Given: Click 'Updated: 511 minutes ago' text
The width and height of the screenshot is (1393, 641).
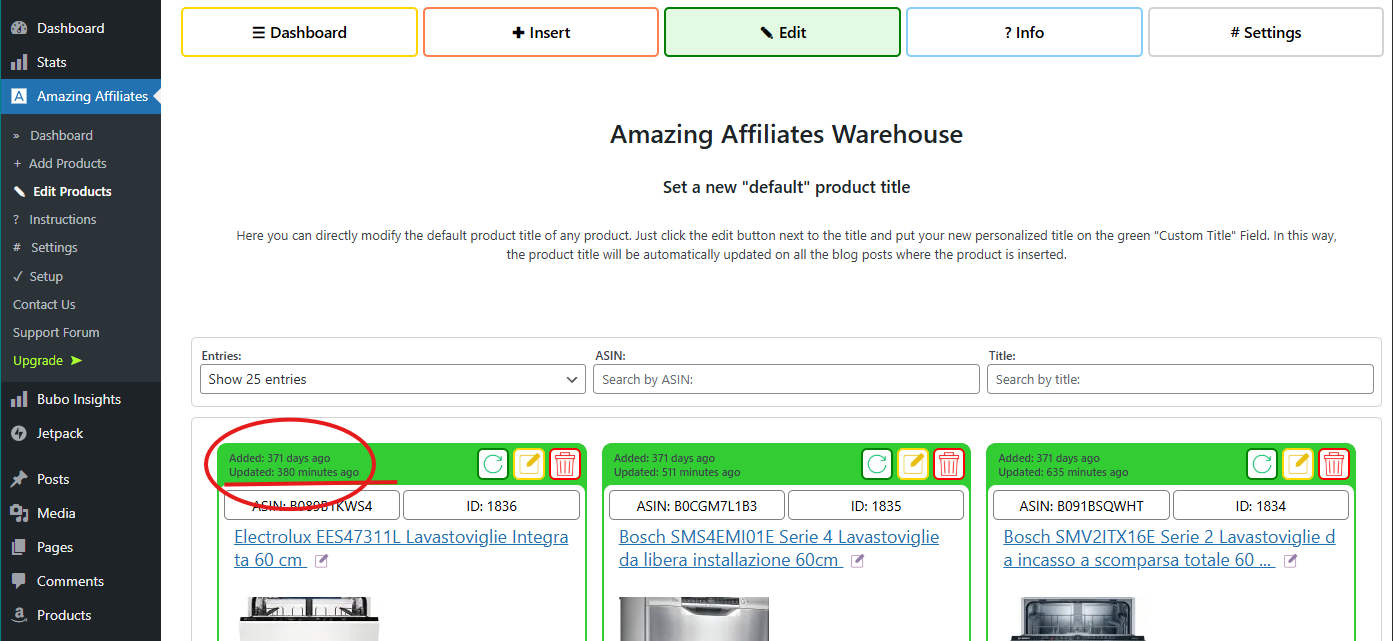Looking at the screenshot, I should click(x=677, y=472).
